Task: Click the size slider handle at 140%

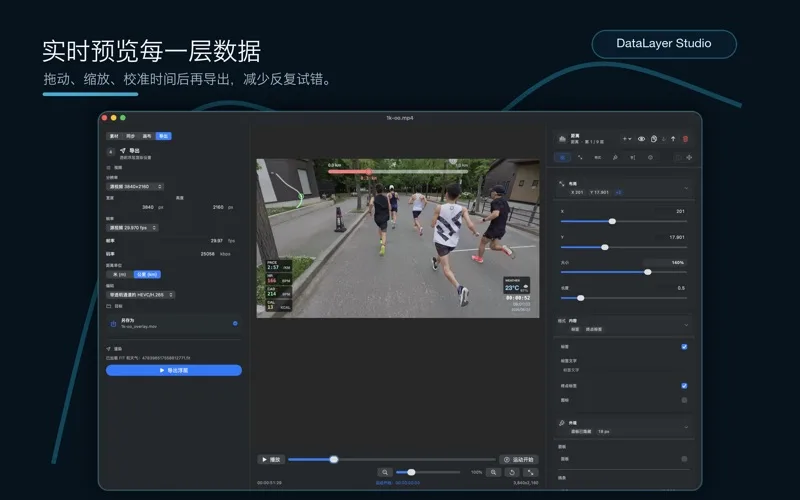Action: (647, 272)
